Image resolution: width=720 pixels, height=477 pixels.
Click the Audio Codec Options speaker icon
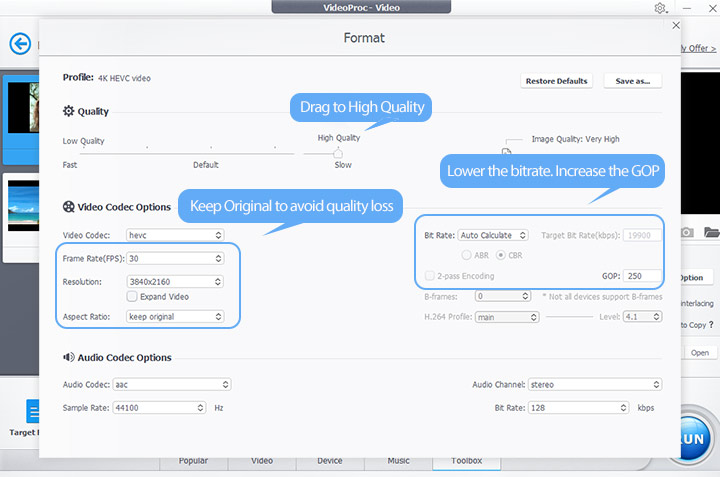click(x=68, y=357)
